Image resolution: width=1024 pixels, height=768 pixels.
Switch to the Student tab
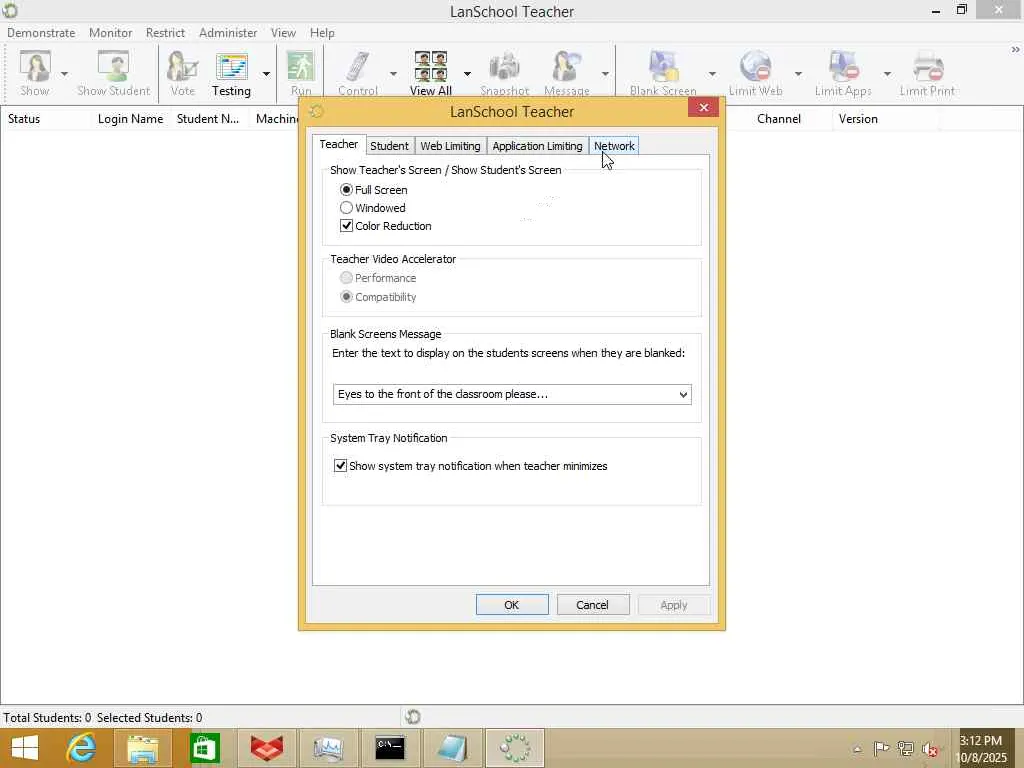(389, 146)
